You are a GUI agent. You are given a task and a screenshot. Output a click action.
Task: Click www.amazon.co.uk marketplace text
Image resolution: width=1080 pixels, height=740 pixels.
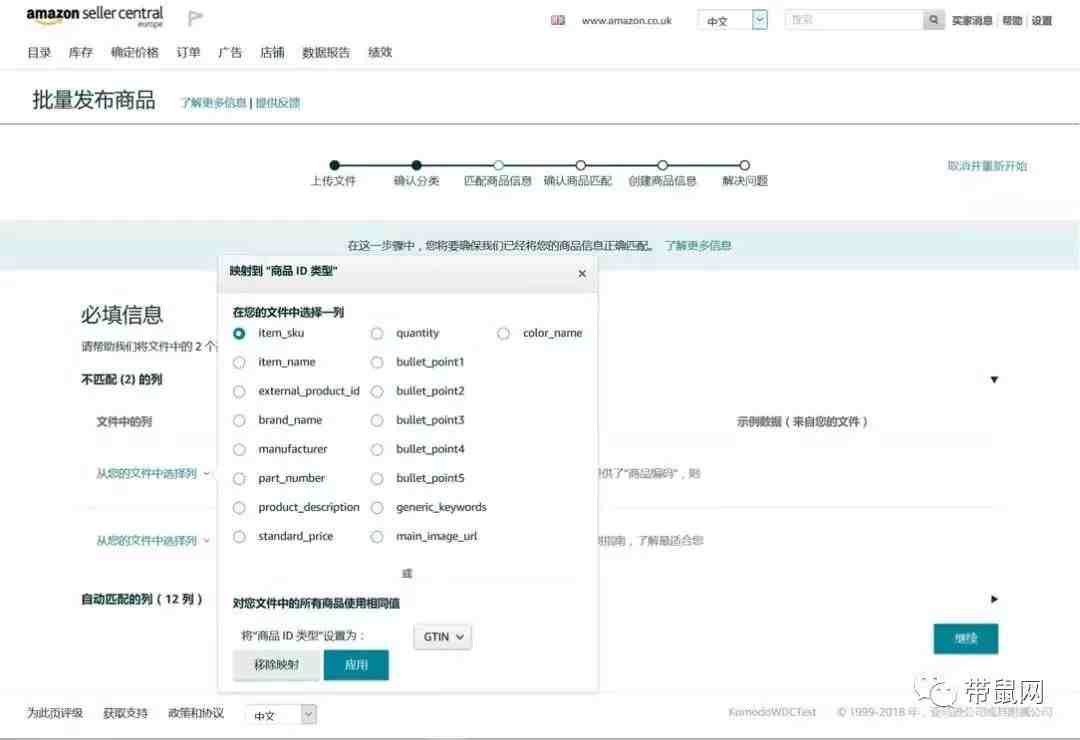click(626, 21)
